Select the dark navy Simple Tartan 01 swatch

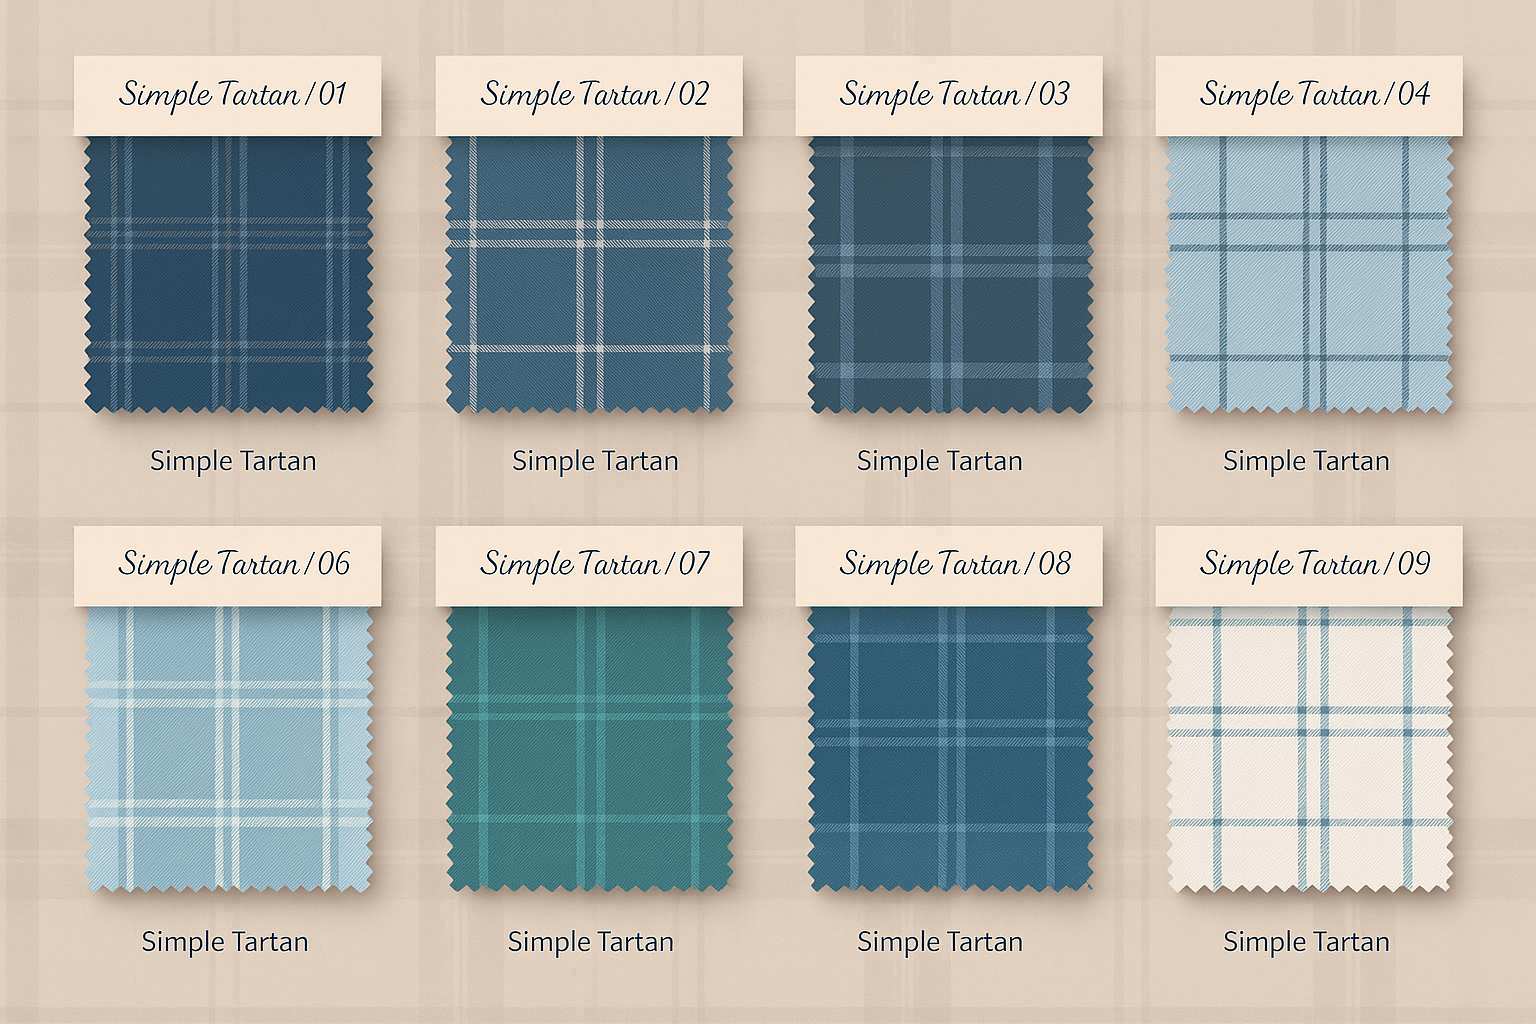click(228, 274)
